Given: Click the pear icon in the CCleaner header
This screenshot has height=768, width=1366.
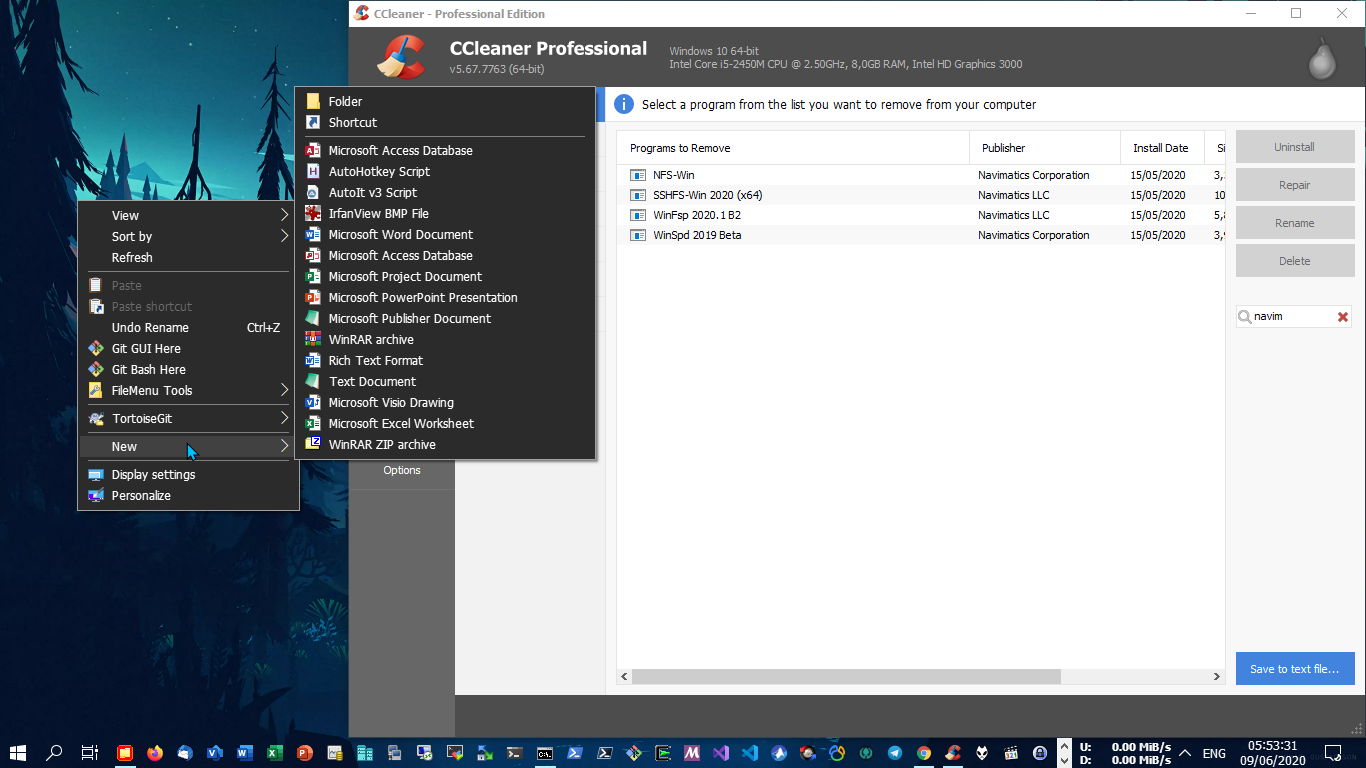Looking at the screenshot, I should (1322, 59).
